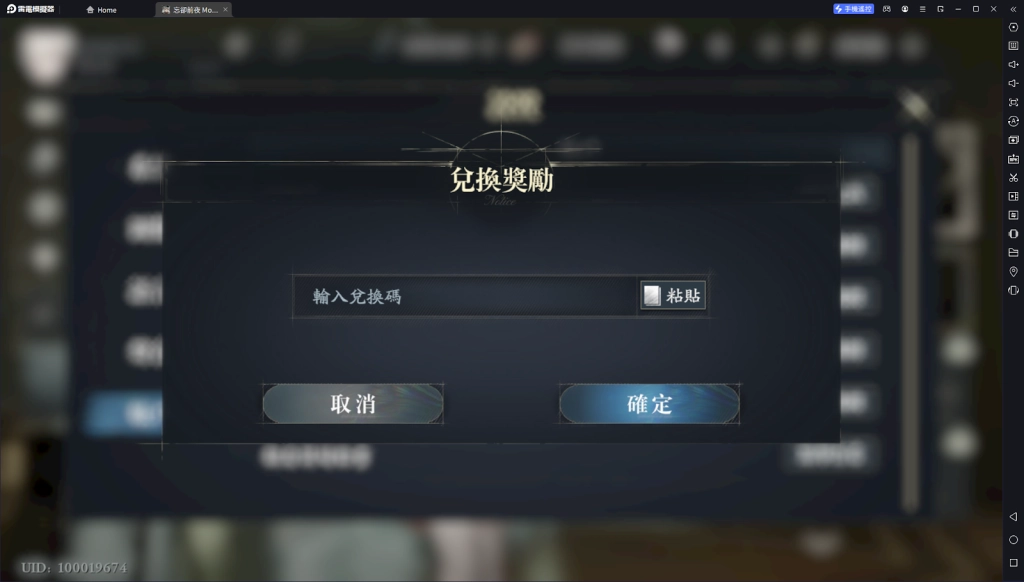Toggle fullscreen from the sidebar
Viewport: 1024px width, 582px height.
[x=1013, y=103]
